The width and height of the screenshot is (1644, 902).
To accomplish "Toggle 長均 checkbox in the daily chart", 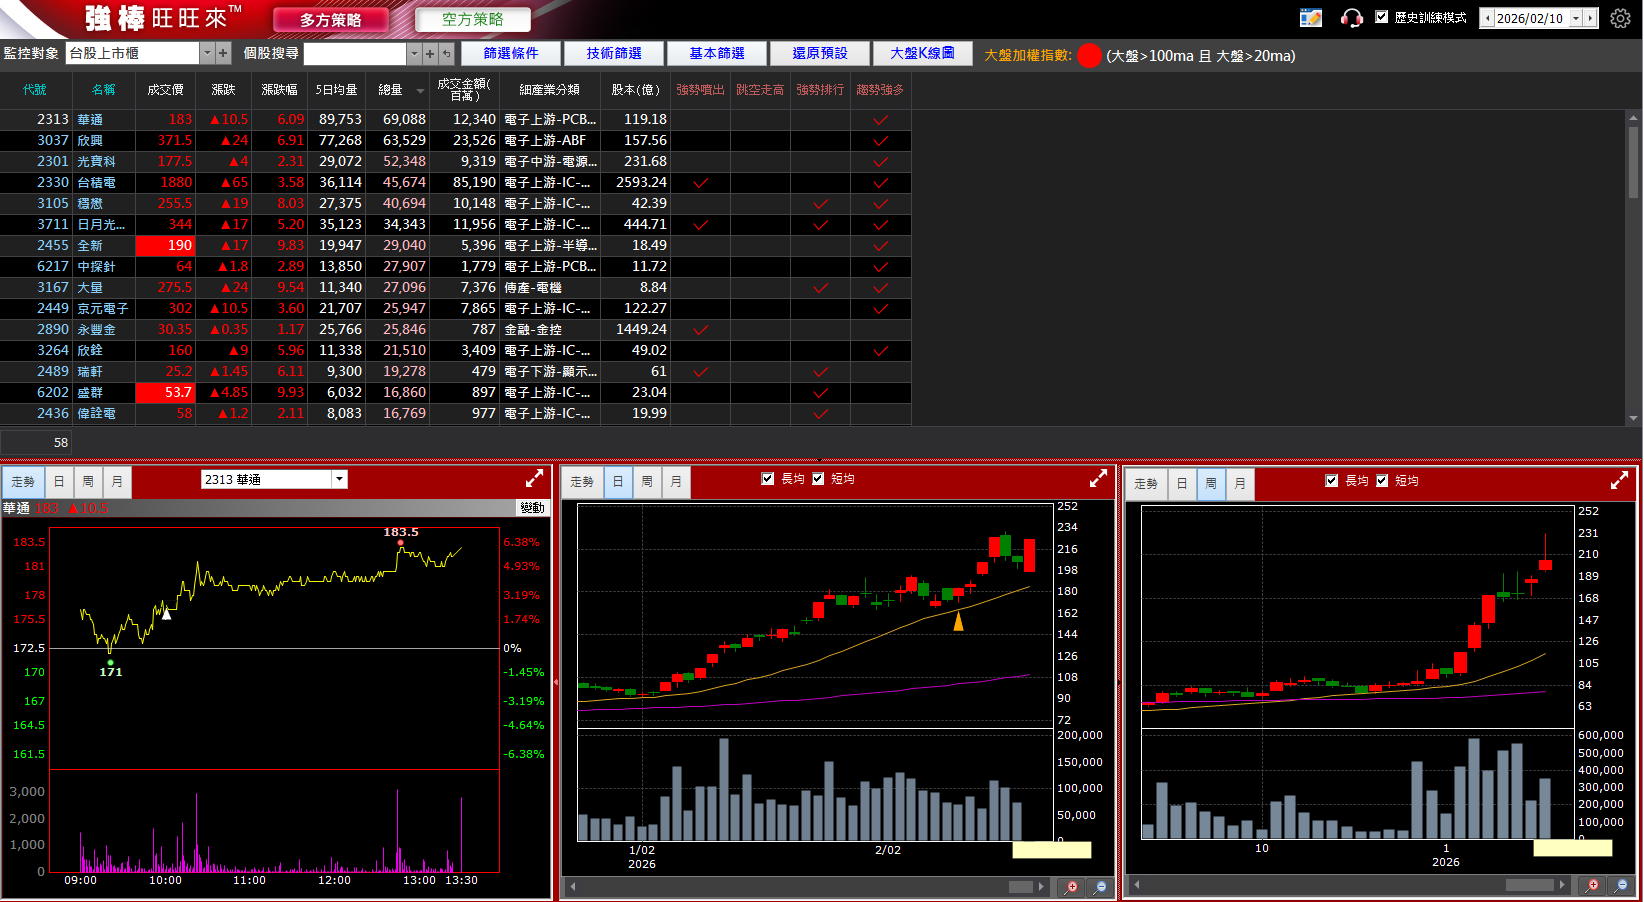I will [x=768, y=479].
